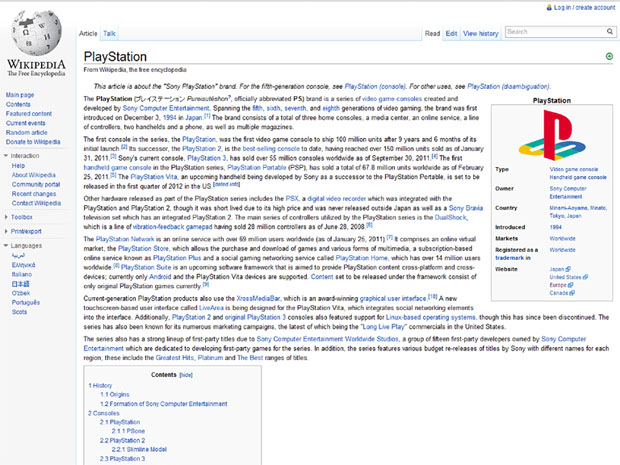
Task: Open Community portal link
Action: [x=36, y=184]
